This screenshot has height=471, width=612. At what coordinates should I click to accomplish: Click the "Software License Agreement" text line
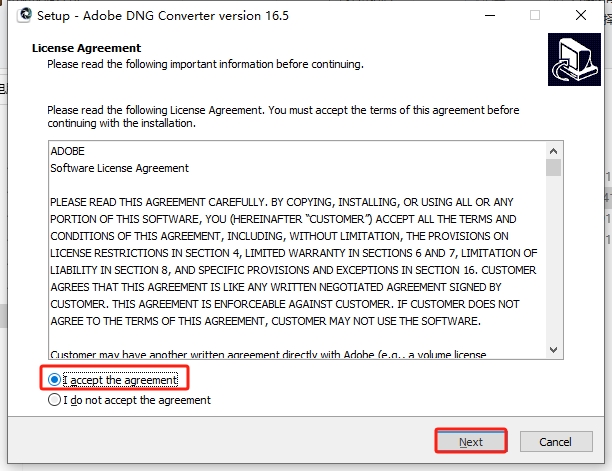tap(119, 168)
